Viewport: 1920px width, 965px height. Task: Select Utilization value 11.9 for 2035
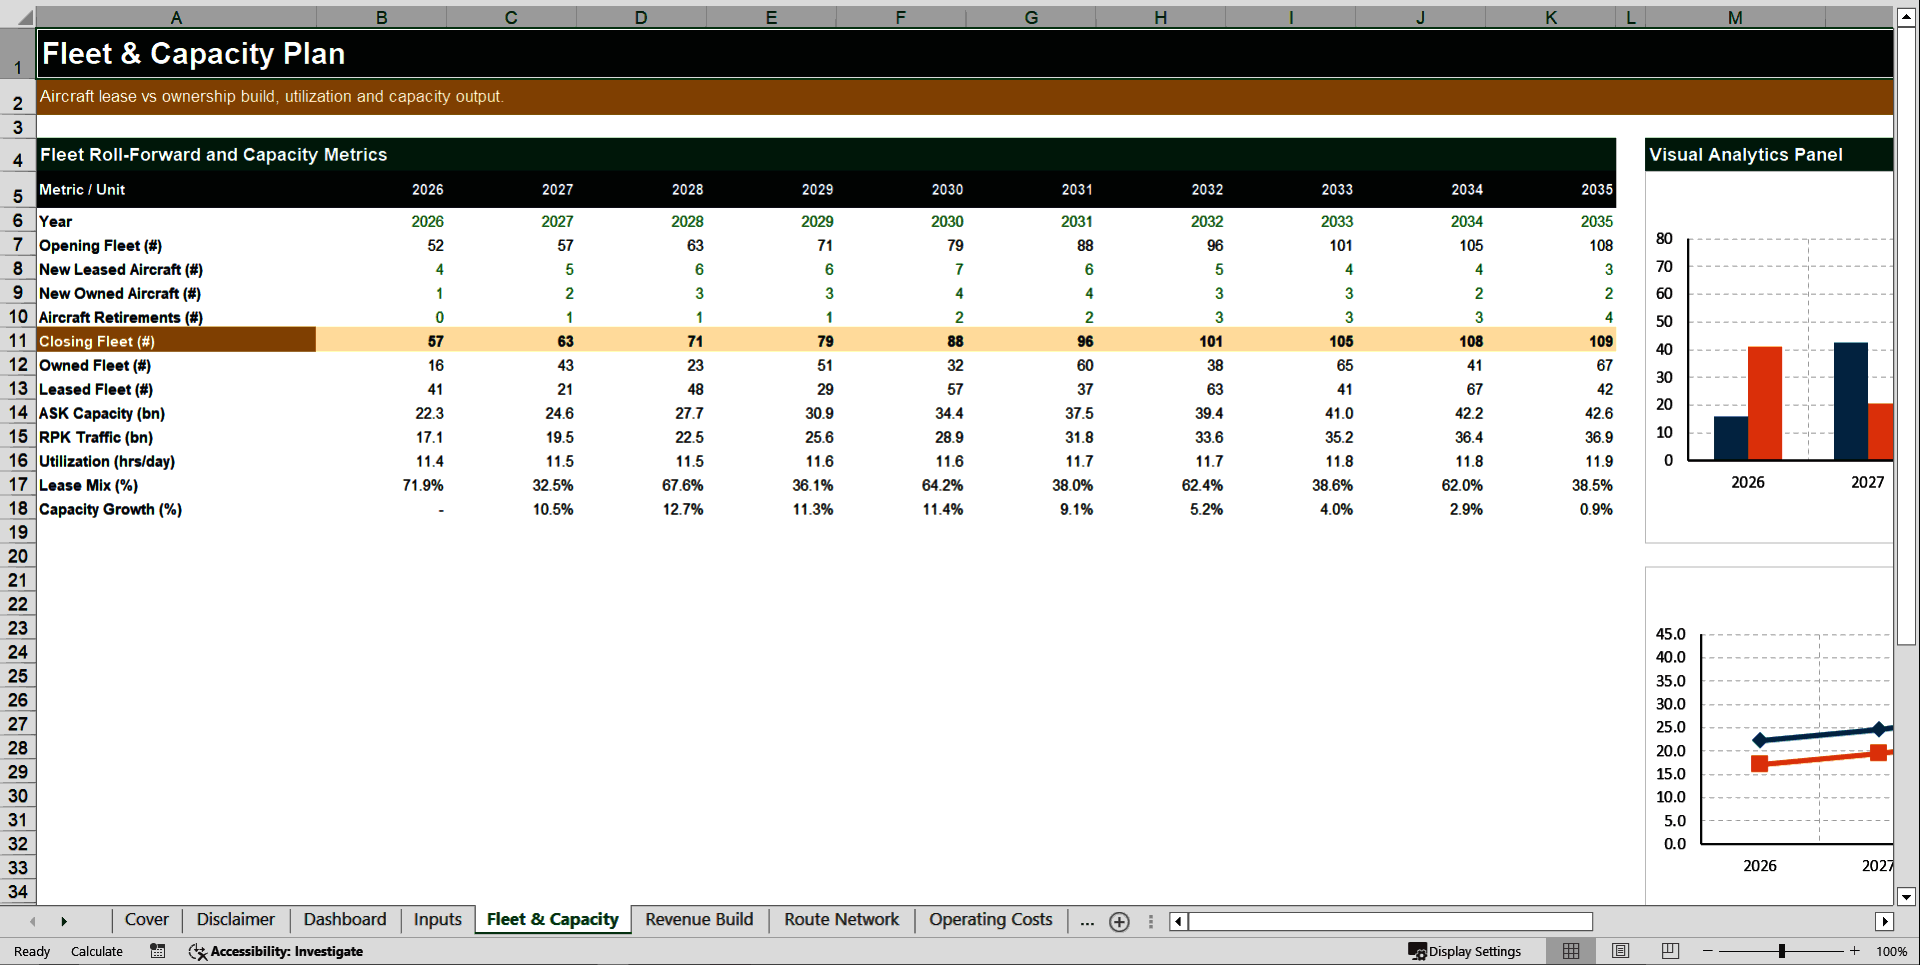[1551, 461]
